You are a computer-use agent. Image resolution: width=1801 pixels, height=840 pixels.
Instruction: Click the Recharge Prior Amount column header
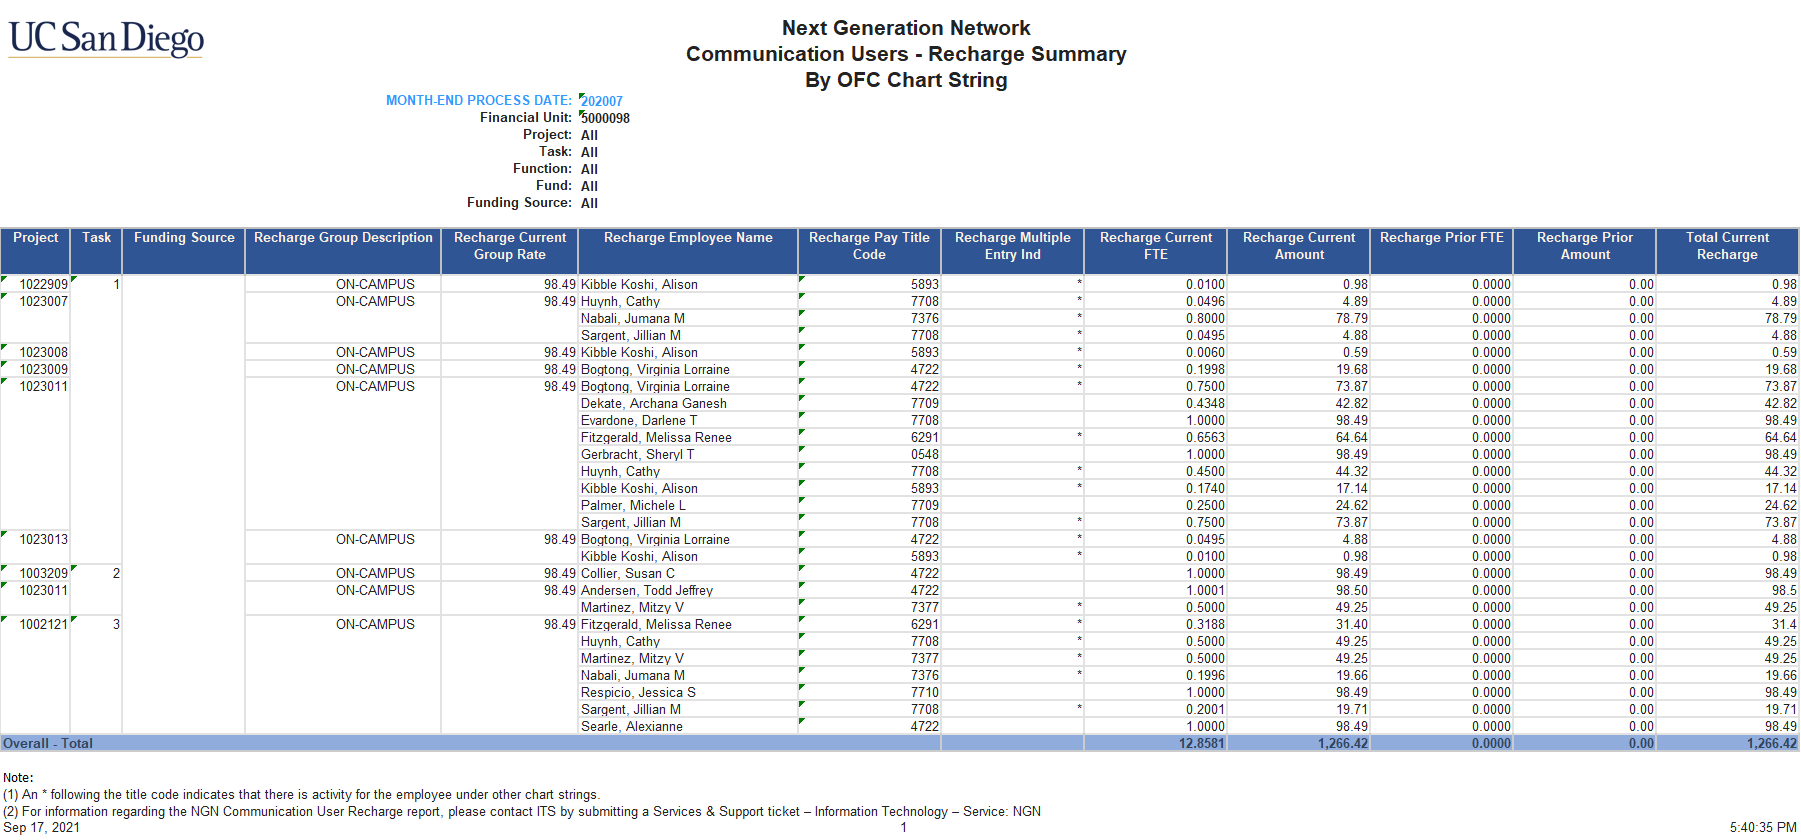coord(1585,250)
